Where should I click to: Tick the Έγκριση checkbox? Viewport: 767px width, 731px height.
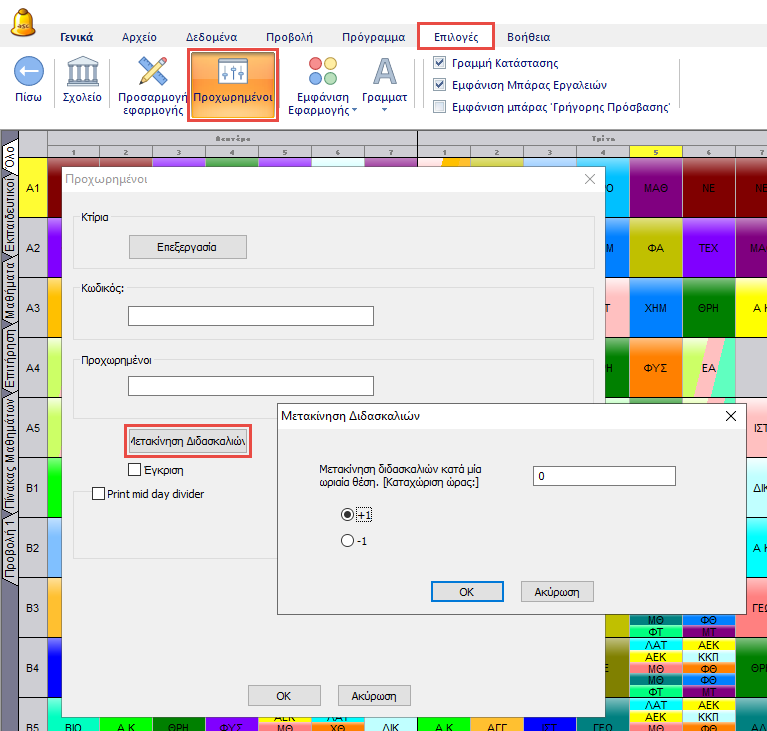point(135,469)
